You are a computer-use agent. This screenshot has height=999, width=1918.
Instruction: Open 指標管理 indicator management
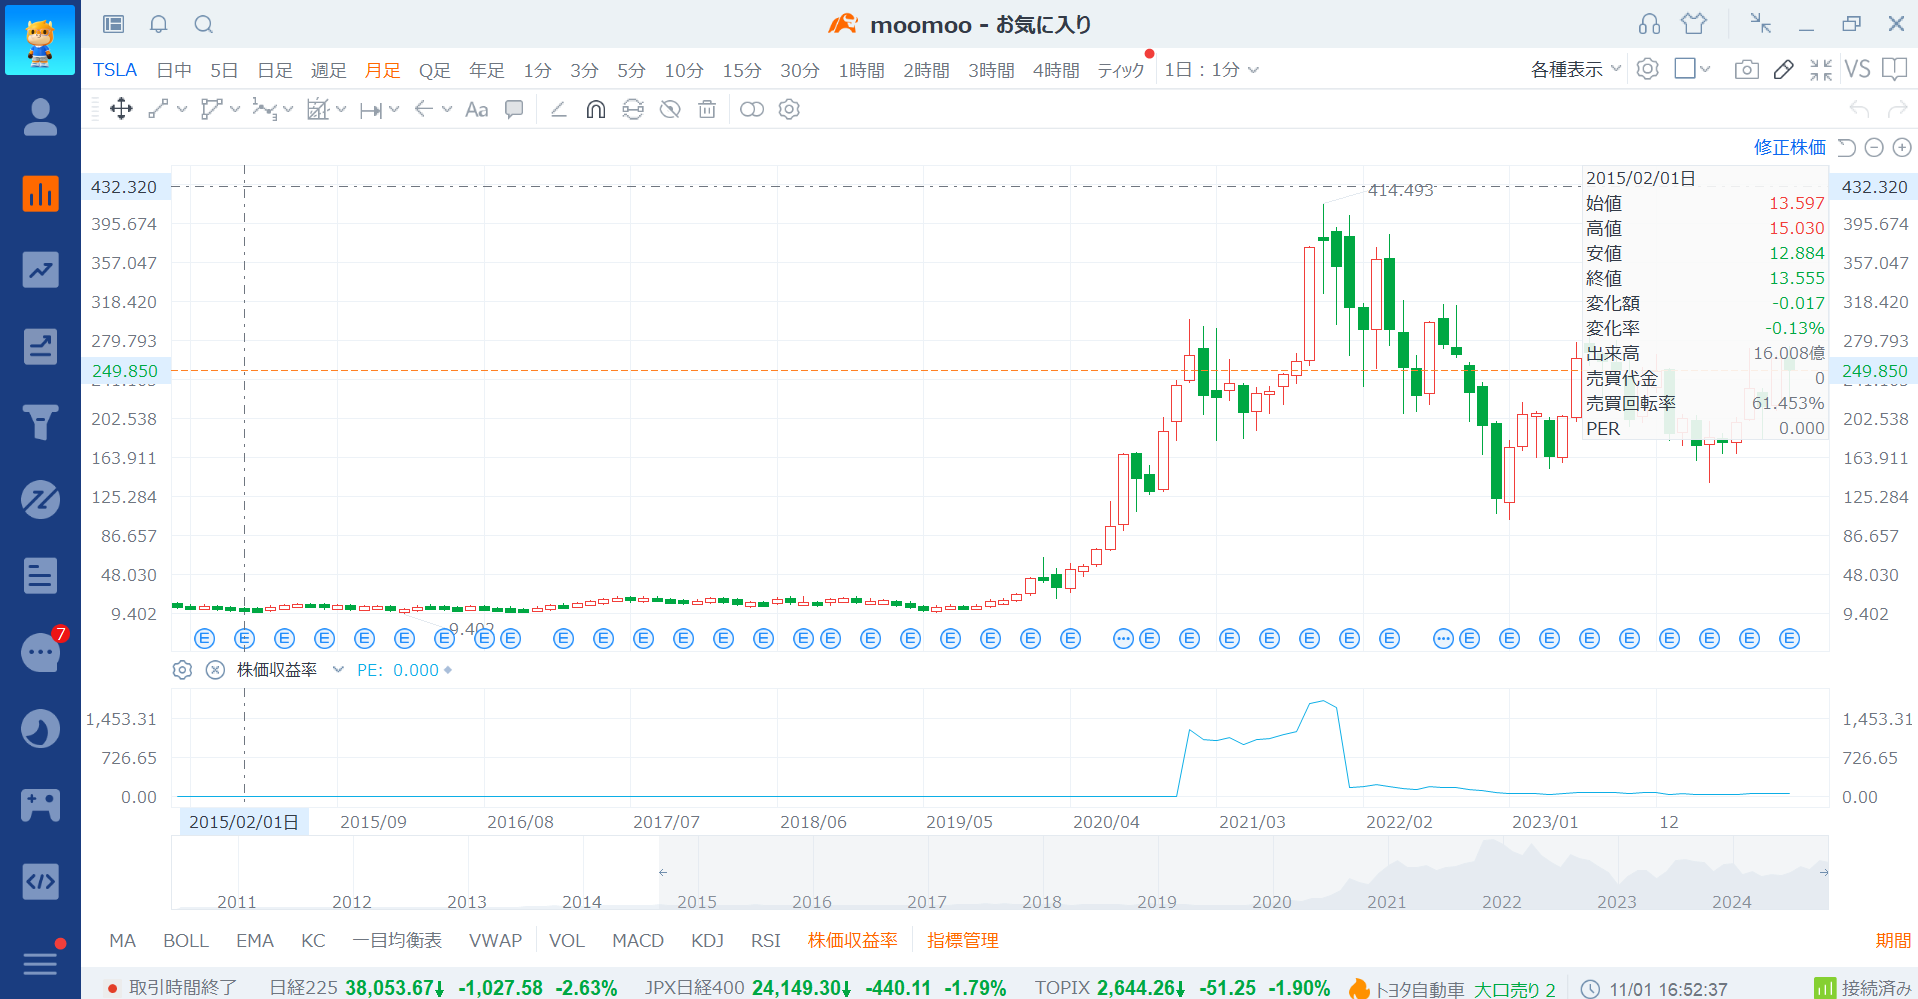[962, 940]
